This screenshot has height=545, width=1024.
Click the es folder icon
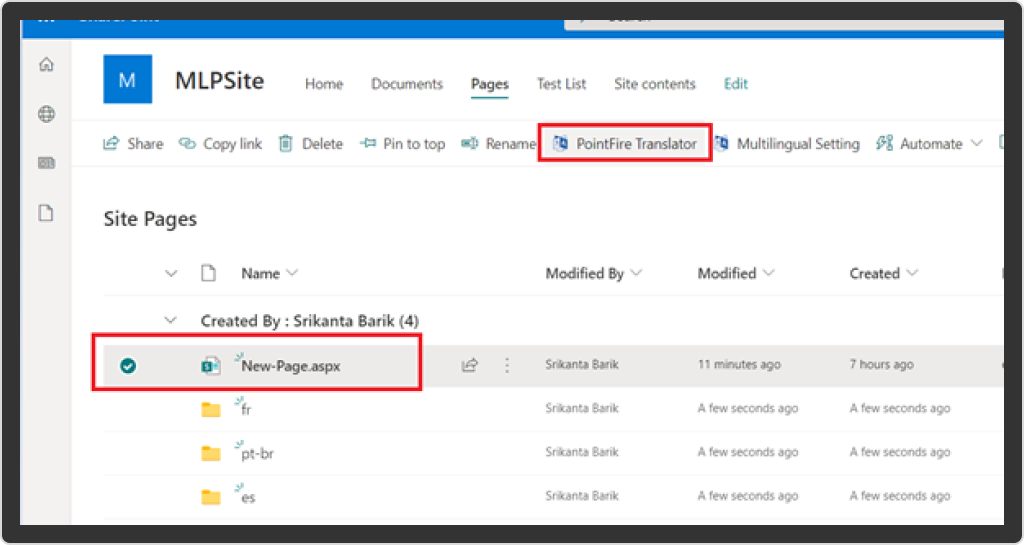(x=210, y=497)
